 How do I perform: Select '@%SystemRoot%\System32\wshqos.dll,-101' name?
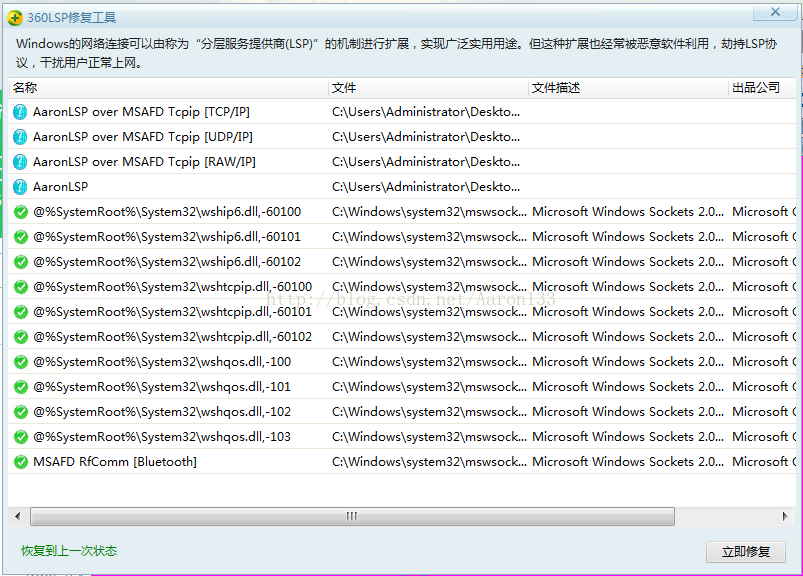pyautogui.click(x=162, y=387)
